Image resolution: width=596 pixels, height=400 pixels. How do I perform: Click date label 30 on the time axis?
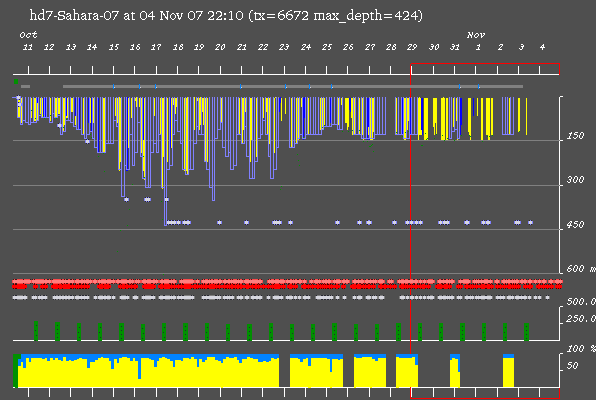[434, 47]
